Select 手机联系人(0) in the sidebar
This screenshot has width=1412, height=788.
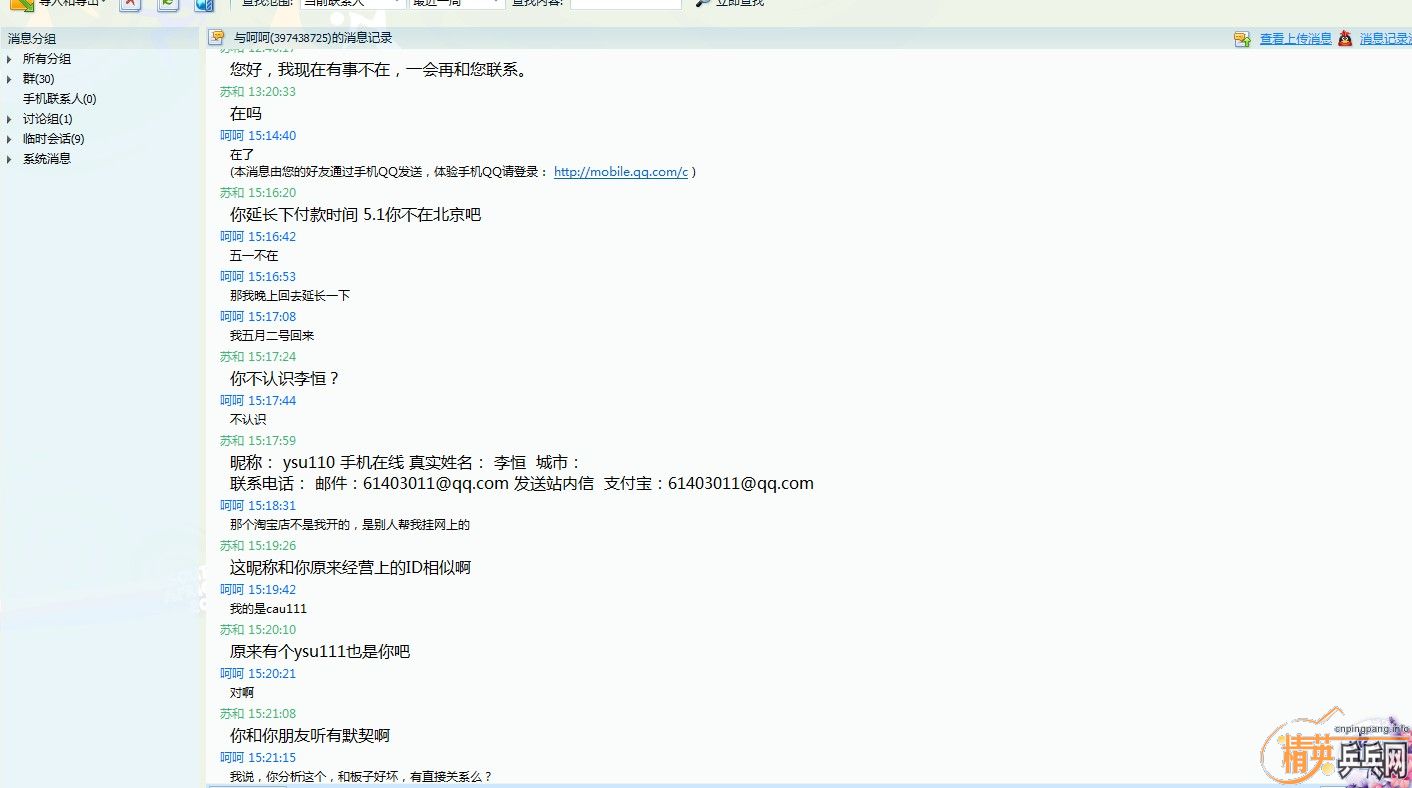(x=59, y=99)
